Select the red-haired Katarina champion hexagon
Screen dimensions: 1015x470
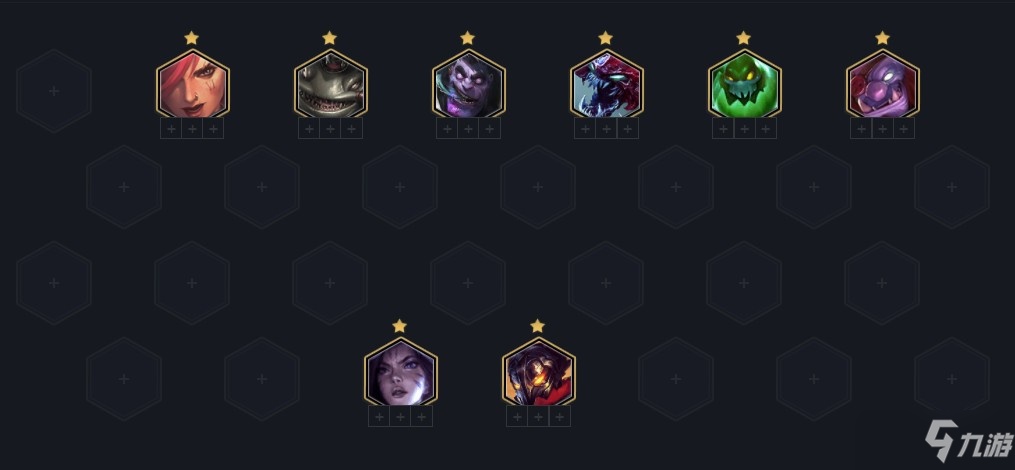point(192,84)
